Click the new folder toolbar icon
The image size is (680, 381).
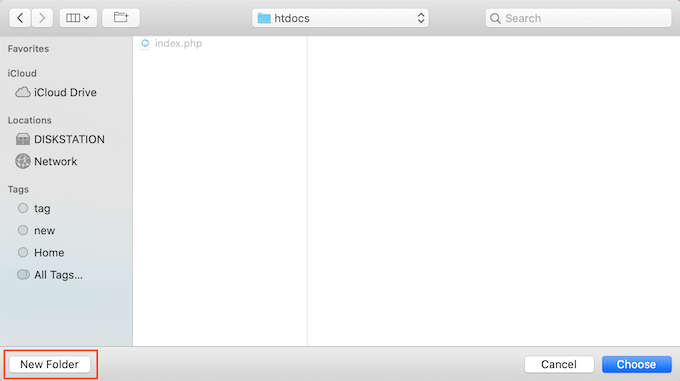tap(121, 18)
